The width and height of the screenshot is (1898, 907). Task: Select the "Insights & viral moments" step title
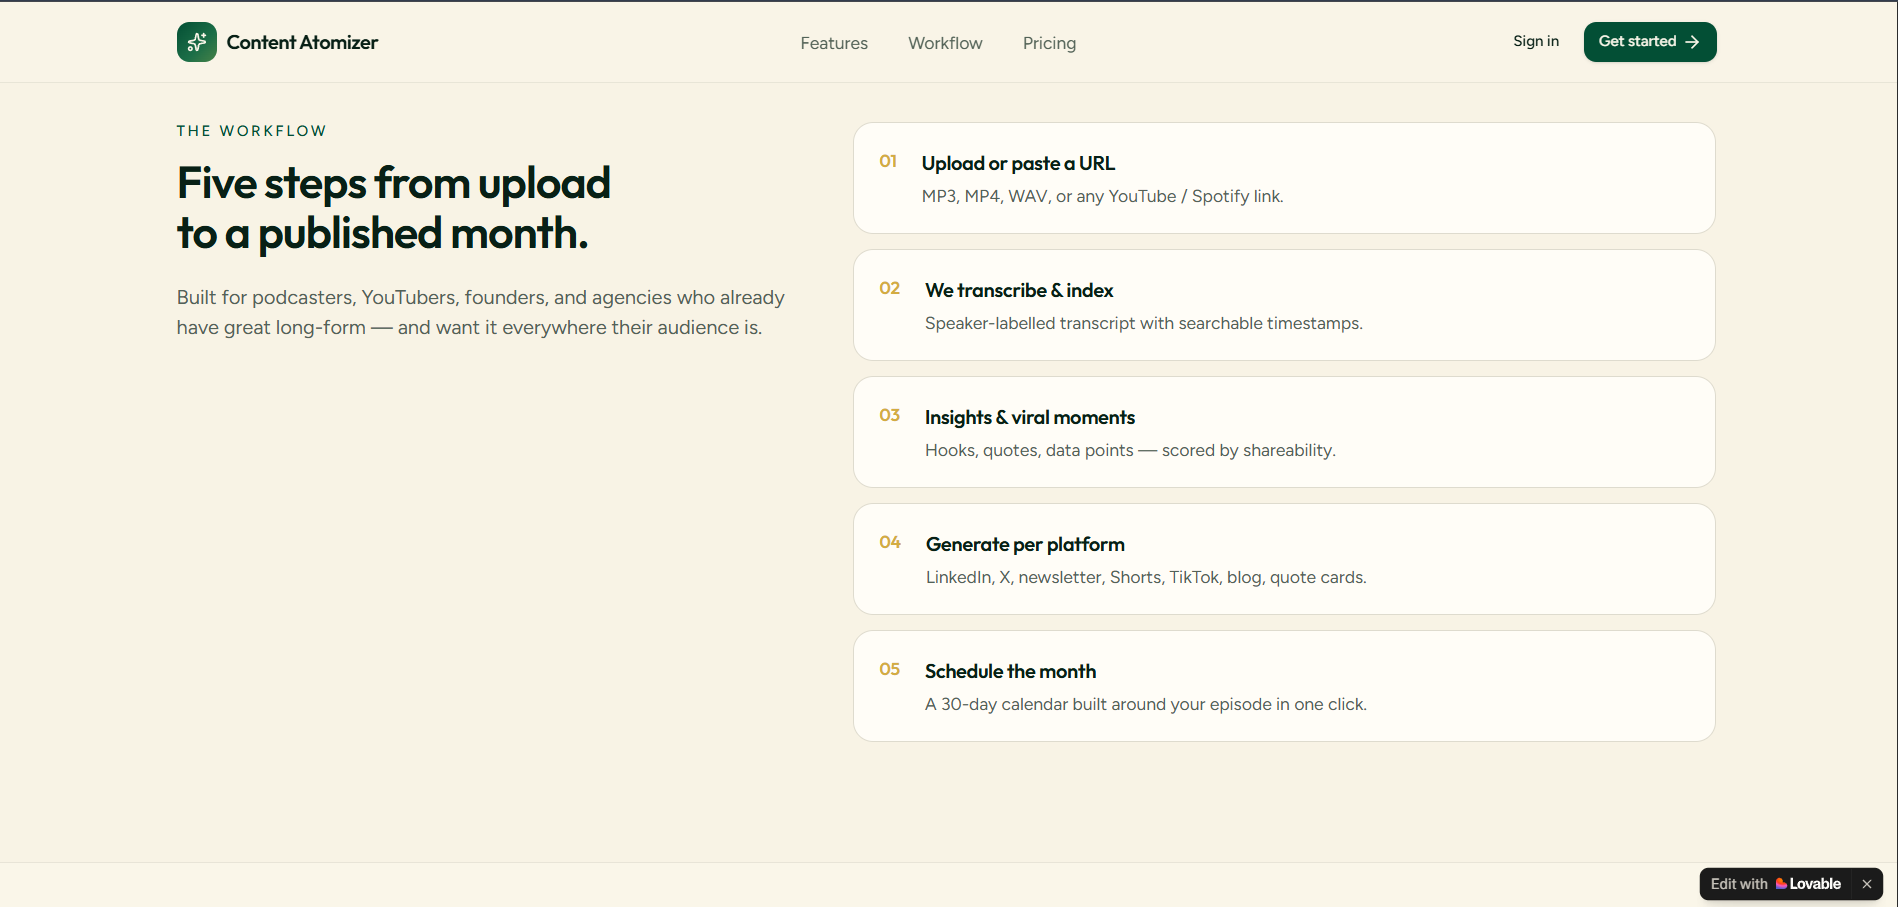pos(1030,417)
